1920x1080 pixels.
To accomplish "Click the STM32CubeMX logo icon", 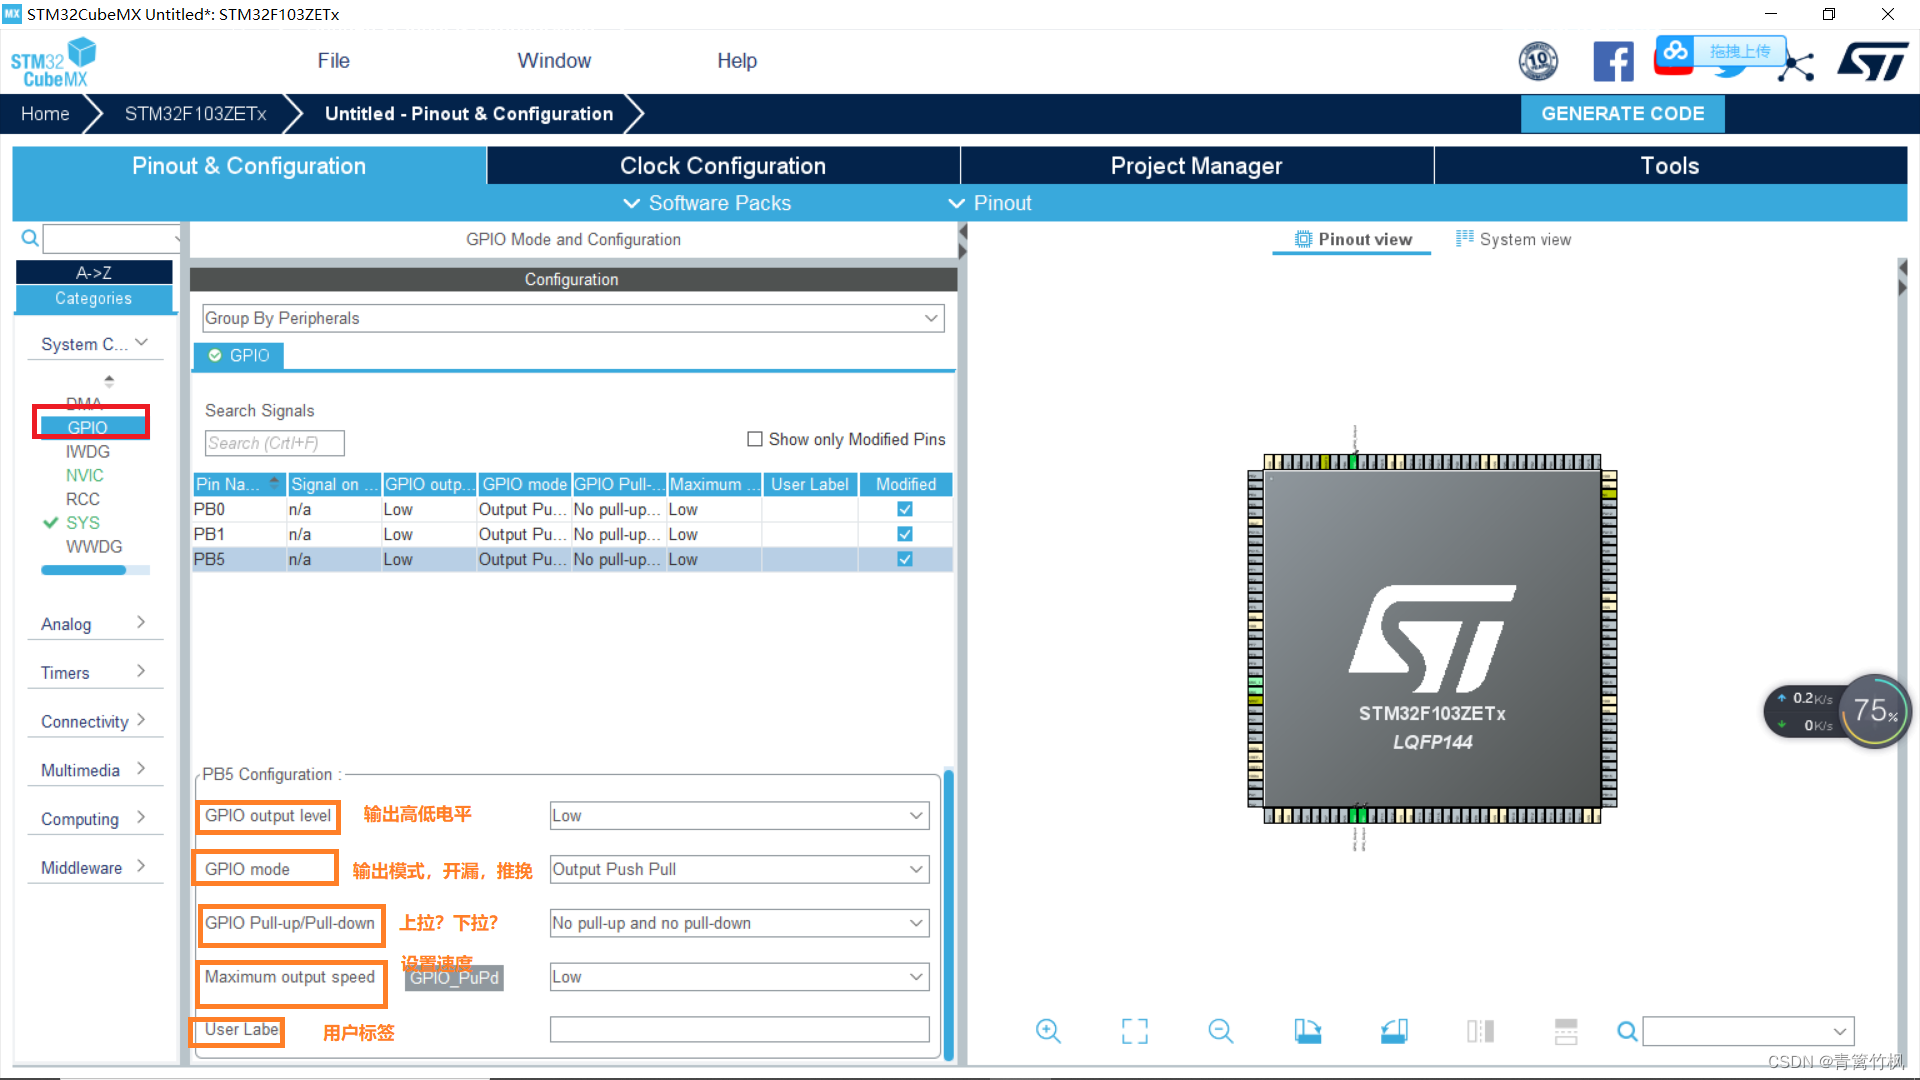I will pyautogui.click(x=53, y=62).
